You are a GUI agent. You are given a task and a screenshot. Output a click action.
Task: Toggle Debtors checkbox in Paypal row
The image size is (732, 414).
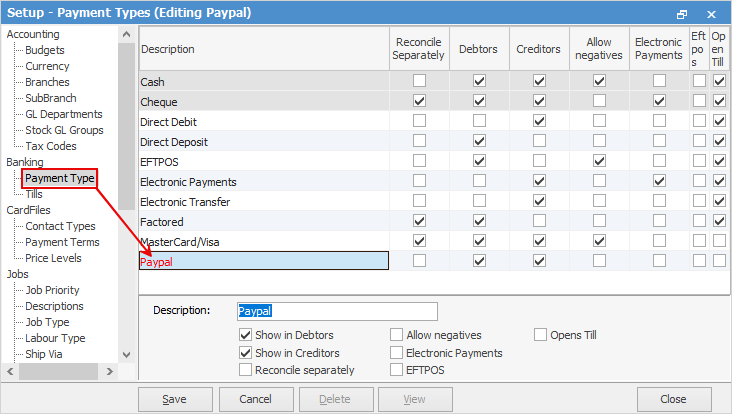[479, 261]
